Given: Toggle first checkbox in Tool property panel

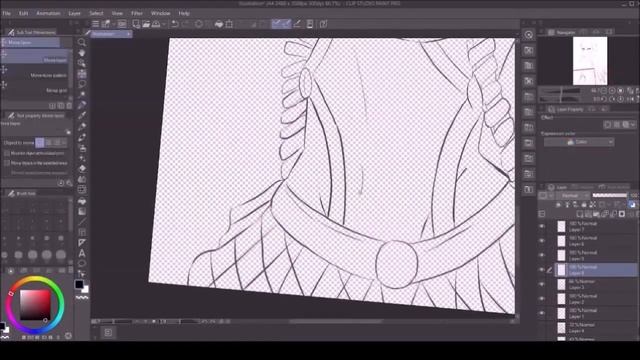Looking at the screenshot, I should tap(7, 153).
